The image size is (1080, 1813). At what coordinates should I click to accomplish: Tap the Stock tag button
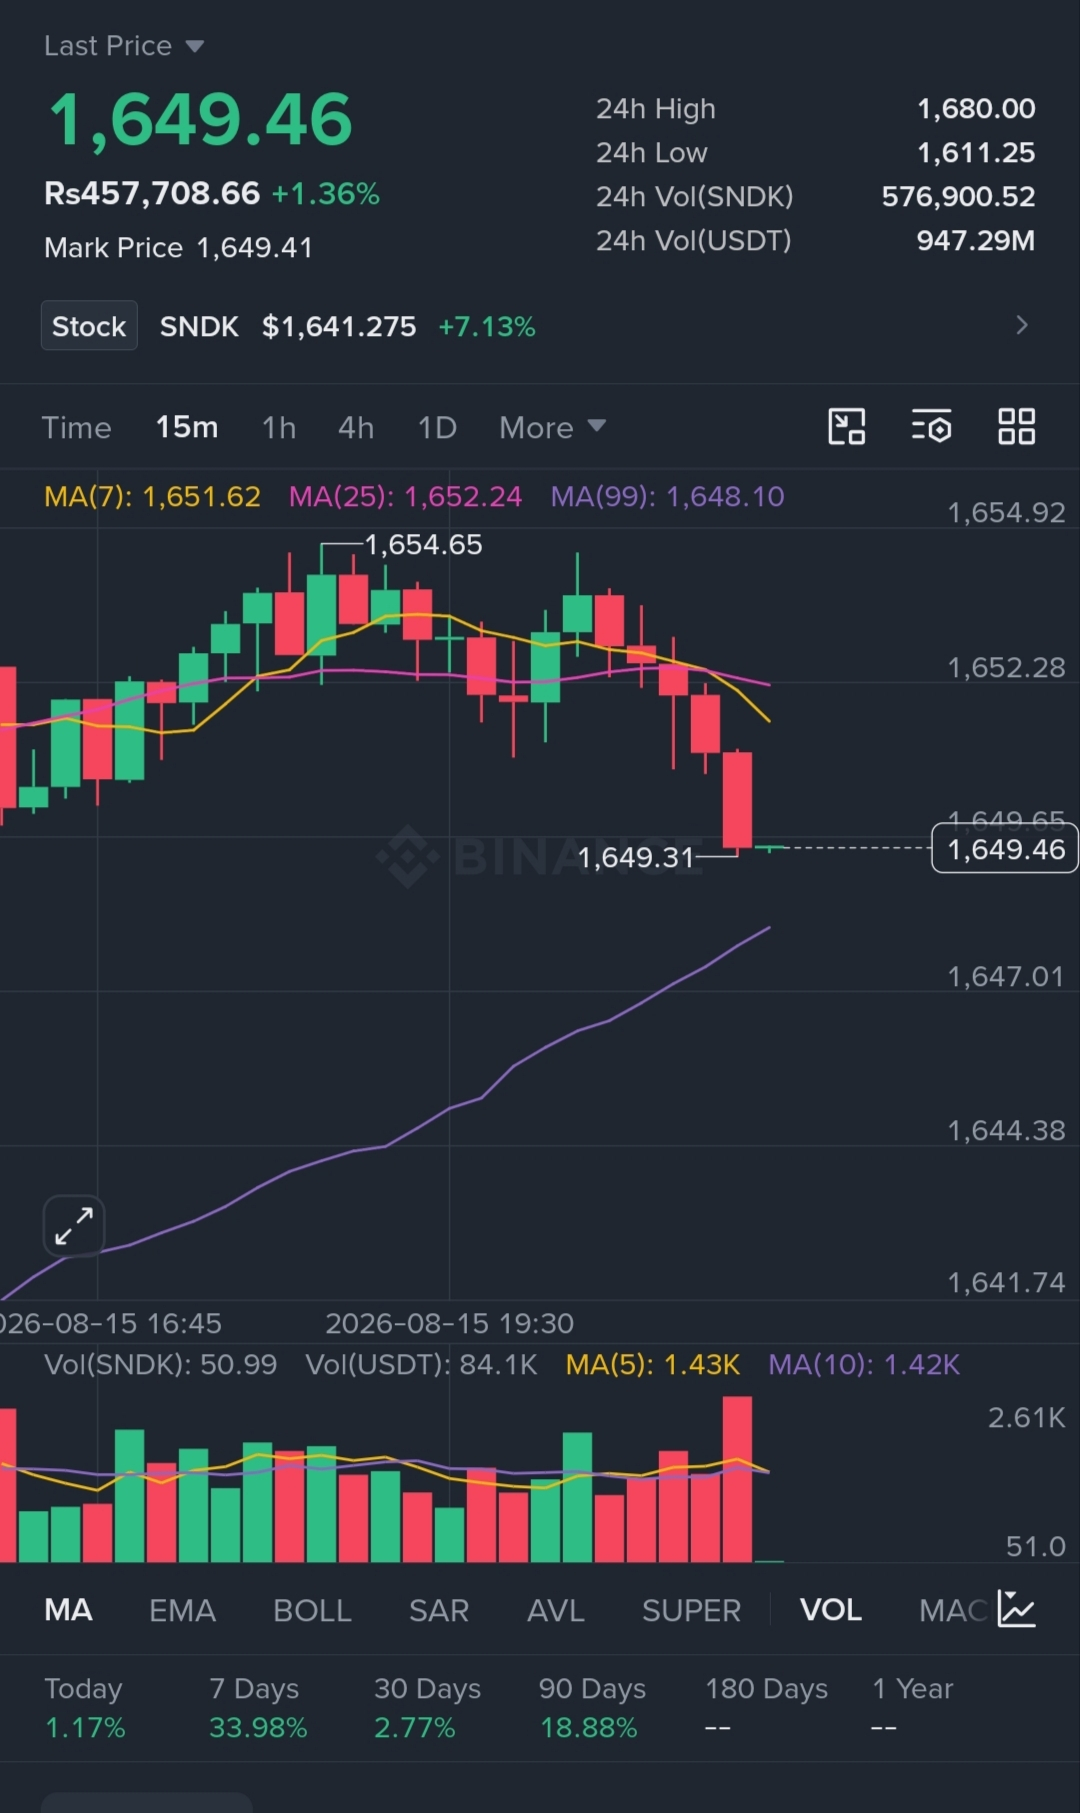tap(89, 326)
